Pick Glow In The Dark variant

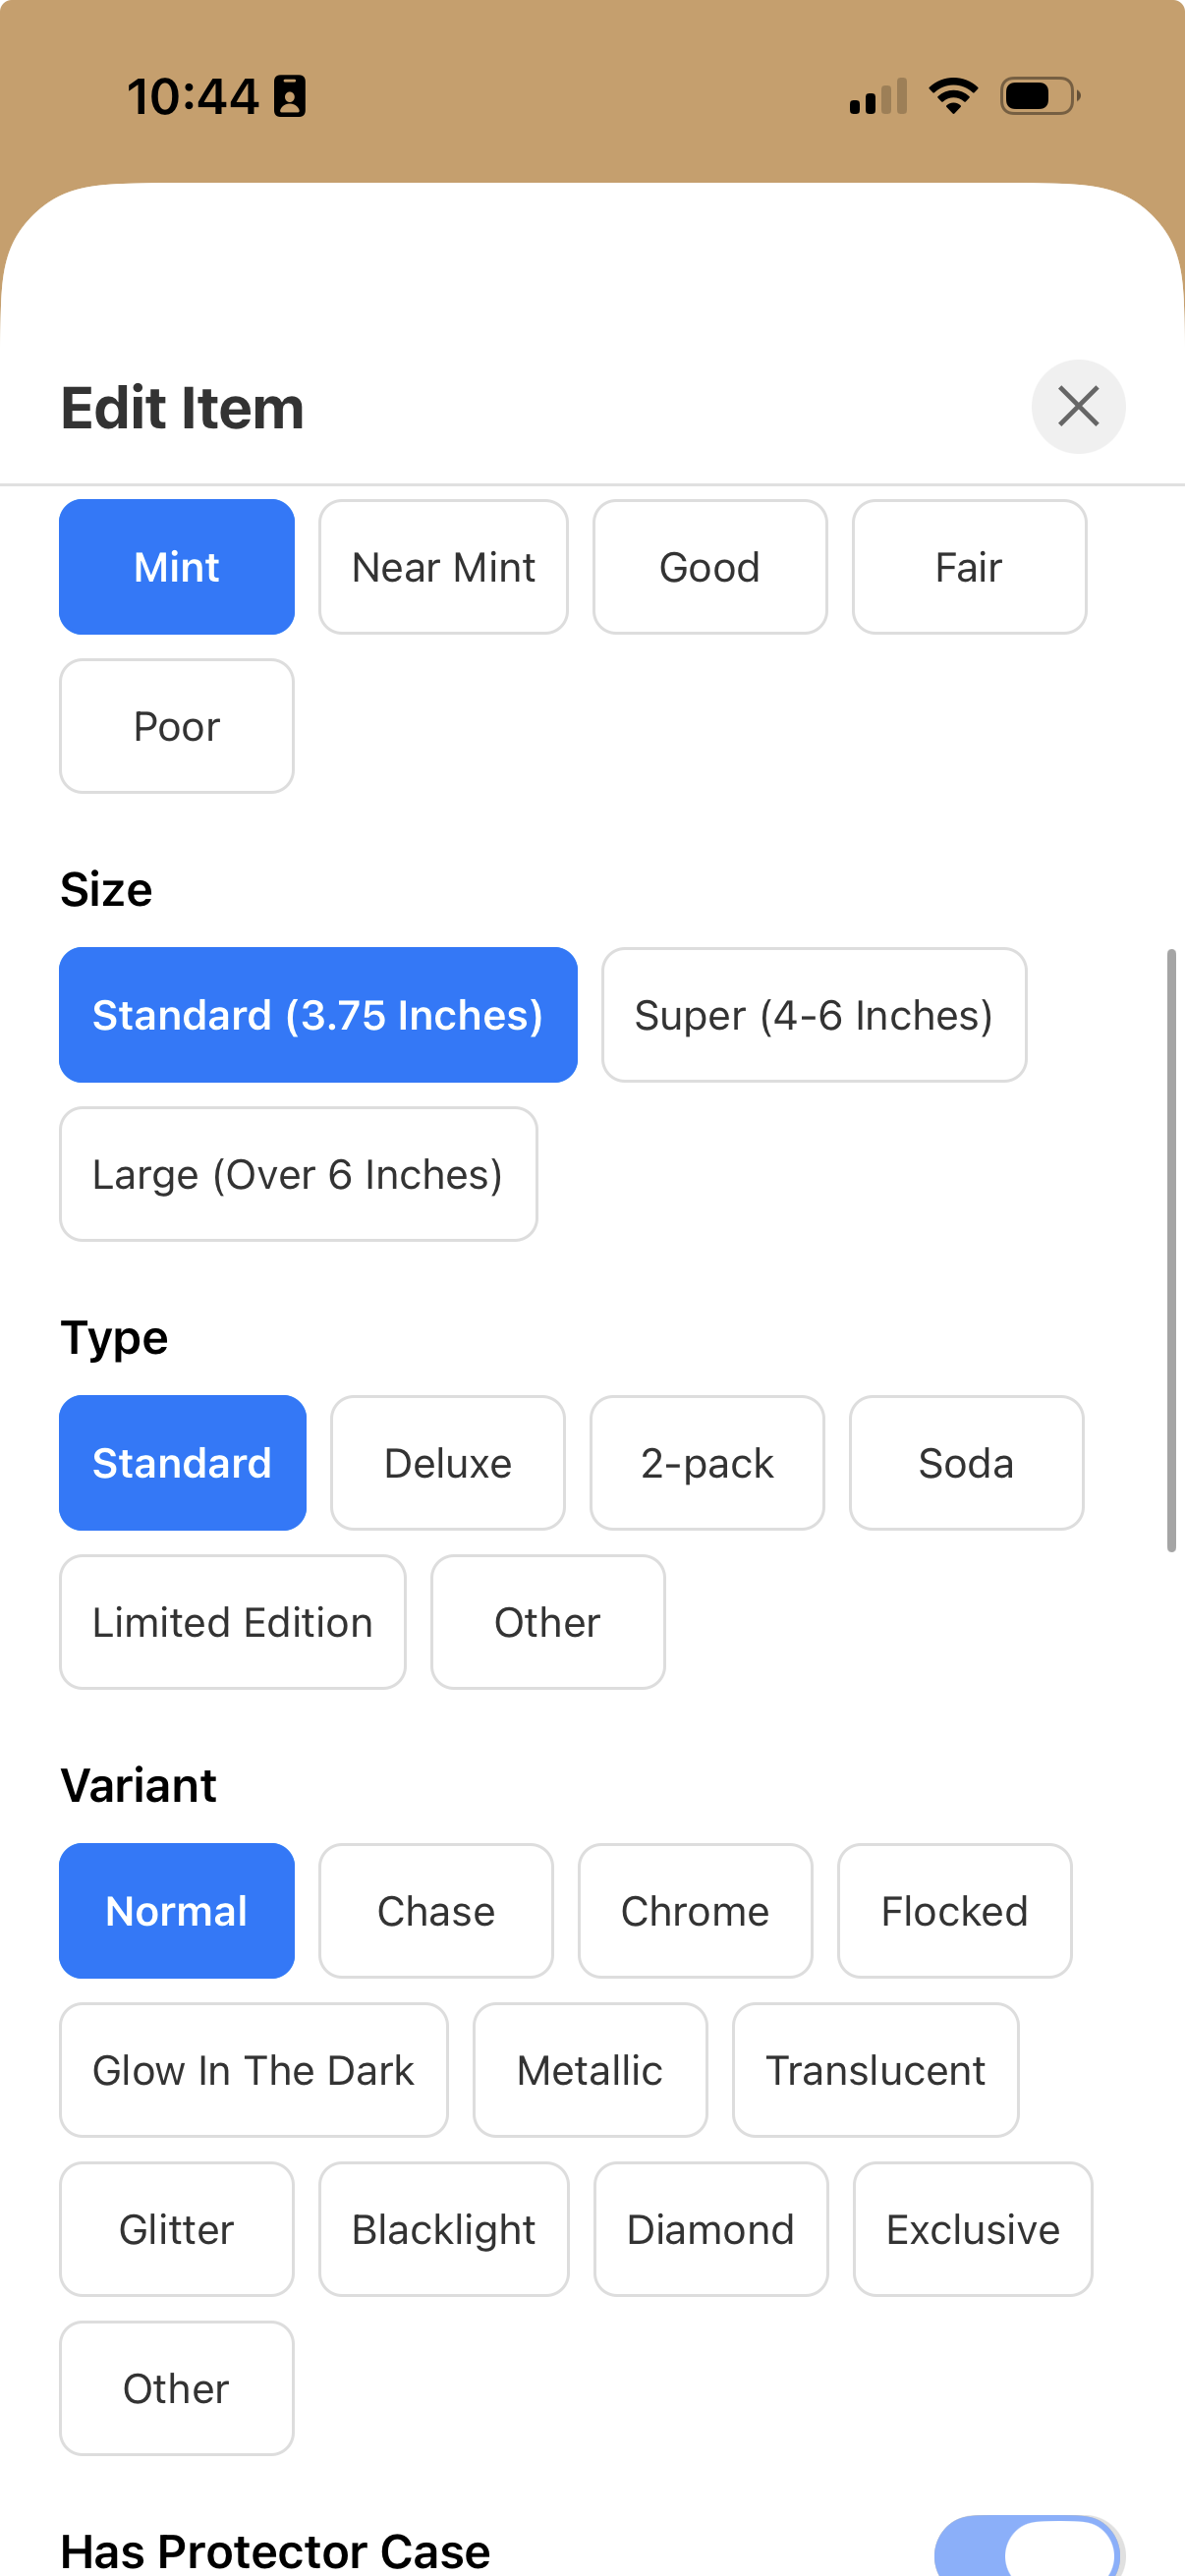(253, 2070)
